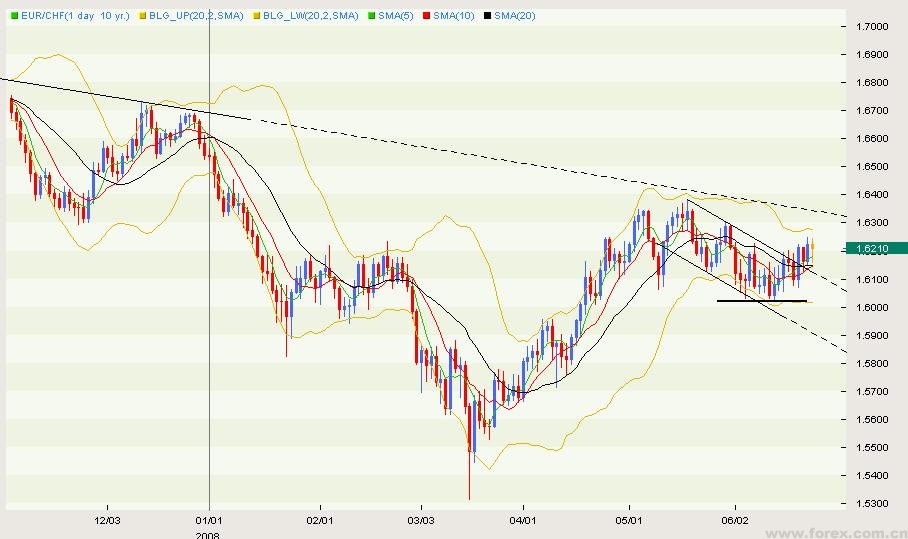Select the SMA(10) legend text
Screen dimensions: 908x539
[452, 16]
